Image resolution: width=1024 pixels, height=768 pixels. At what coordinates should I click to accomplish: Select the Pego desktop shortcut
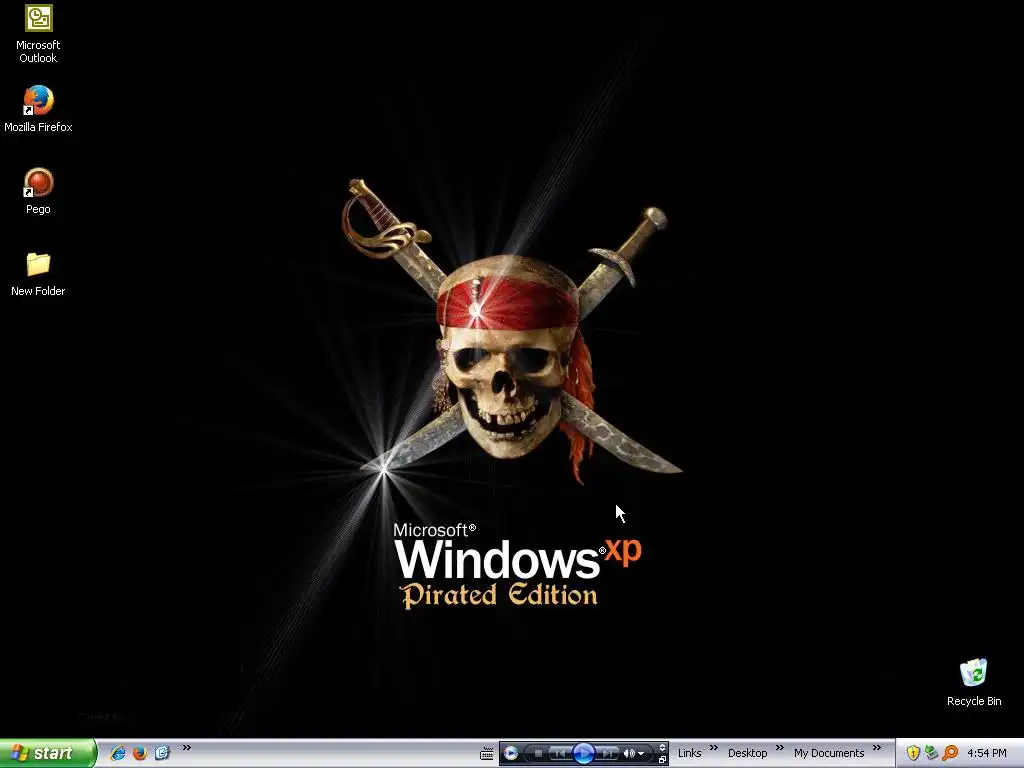coord(38,191)
